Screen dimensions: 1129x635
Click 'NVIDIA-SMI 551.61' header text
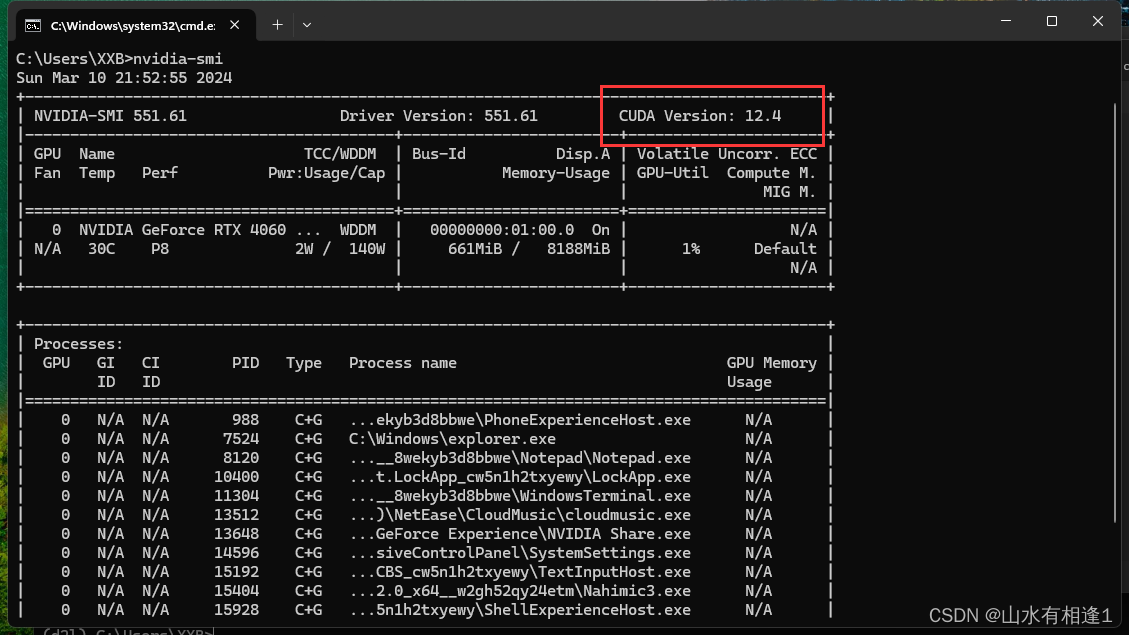(x=110, y=116)
